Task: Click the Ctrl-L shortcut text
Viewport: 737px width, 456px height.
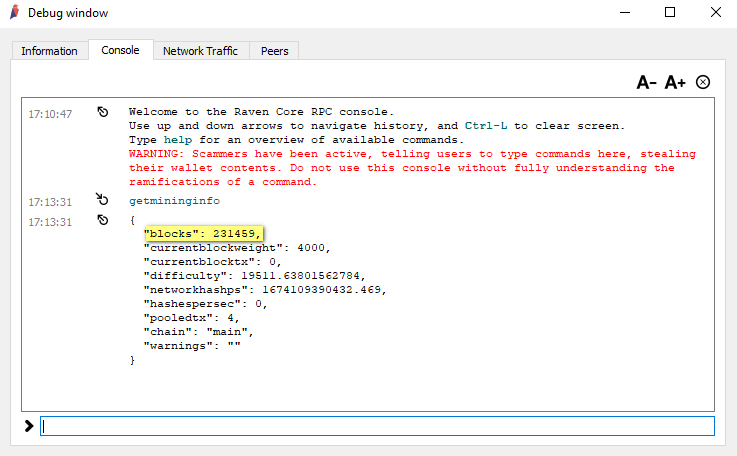Action: tap(487, 126)
